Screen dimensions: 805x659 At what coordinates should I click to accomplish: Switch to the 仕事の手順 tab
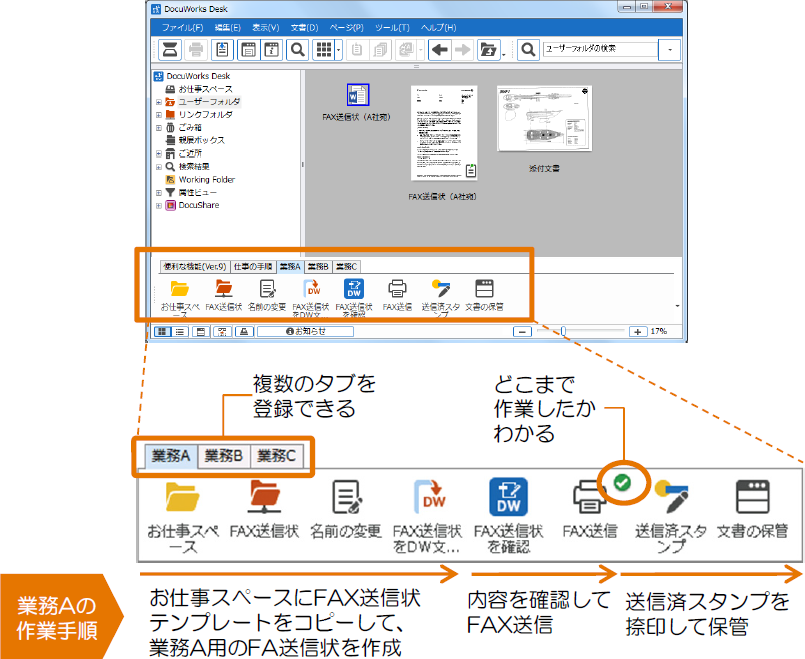tap(253, 267)
